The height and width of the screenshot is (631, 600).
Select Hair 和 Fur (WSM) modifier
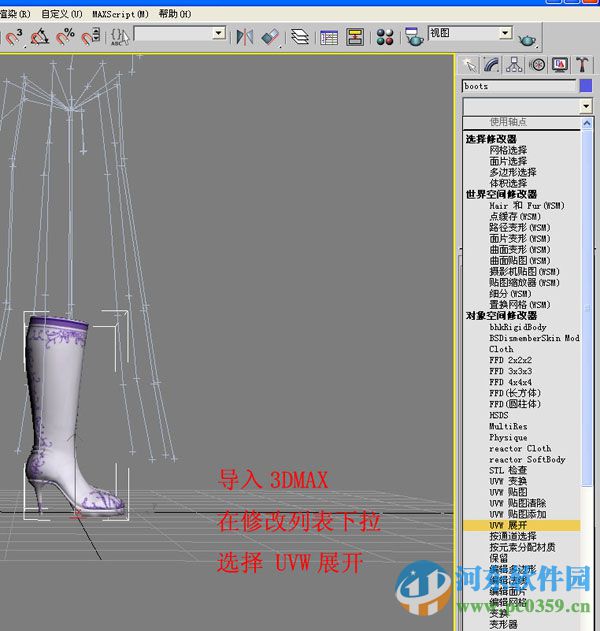click(527, 205)
